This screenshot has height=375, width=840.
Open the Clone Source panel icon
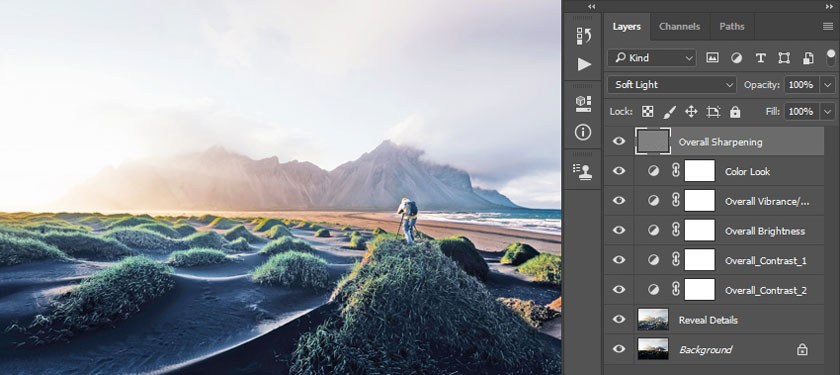point(582,171)
